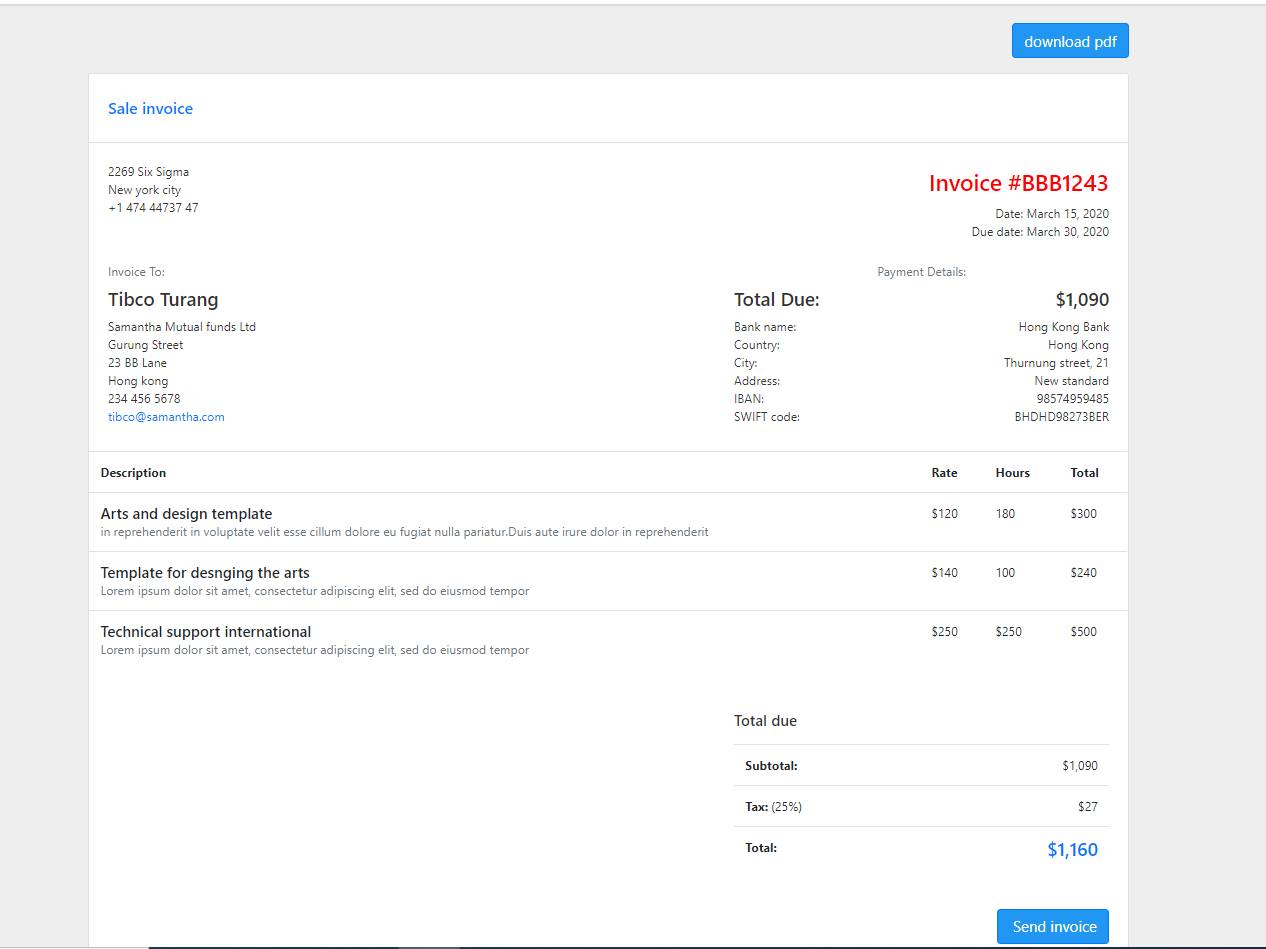Click the Payment Details: label
The image size is (1266, 949).
(921, 272)
